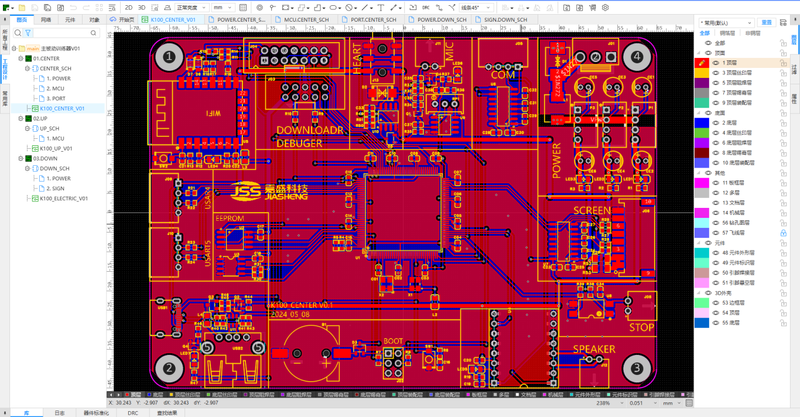This screenshot has width=800, height=417.
Task: Switch to the K100_CENTER_V01 tab
Action: coord(173,19)
